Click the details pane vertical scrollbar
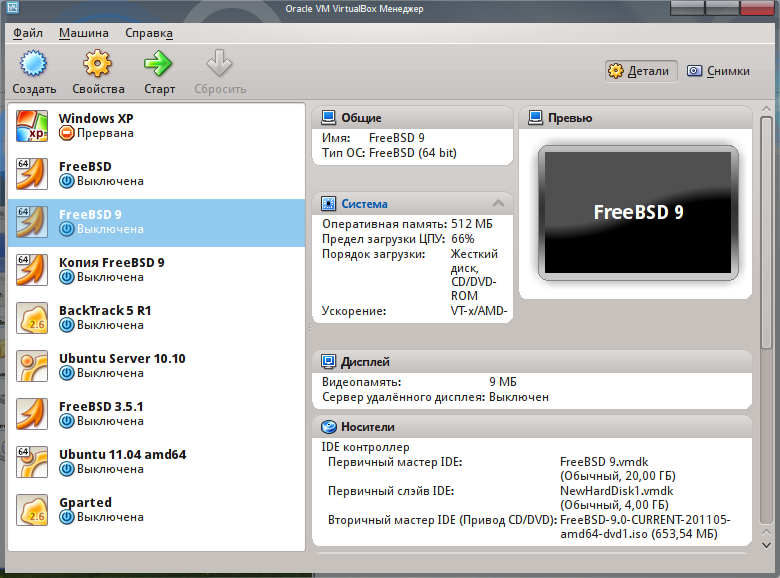This screenshot has width=780, height=578. [x=766, y=231]
